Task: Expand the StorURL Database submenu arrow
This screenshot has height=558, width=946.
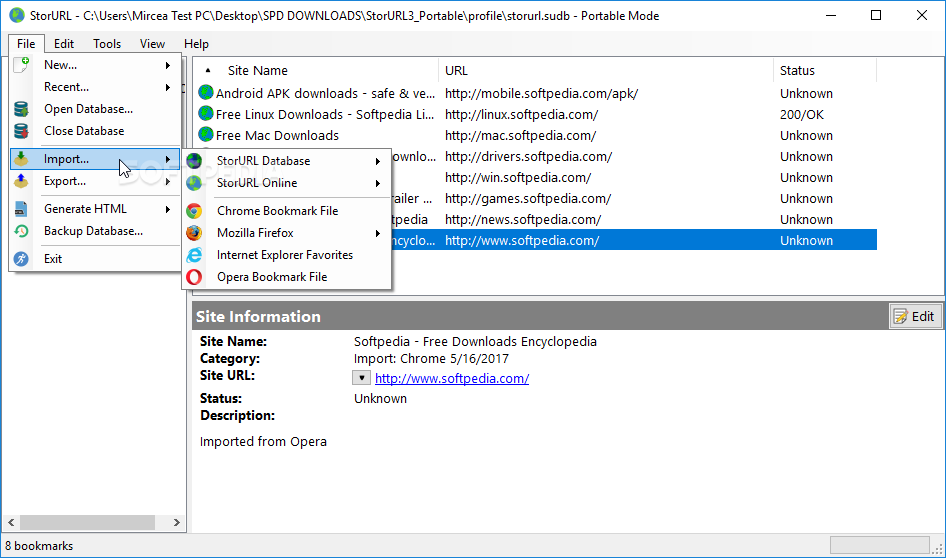Action: click(x=378, y=161)
